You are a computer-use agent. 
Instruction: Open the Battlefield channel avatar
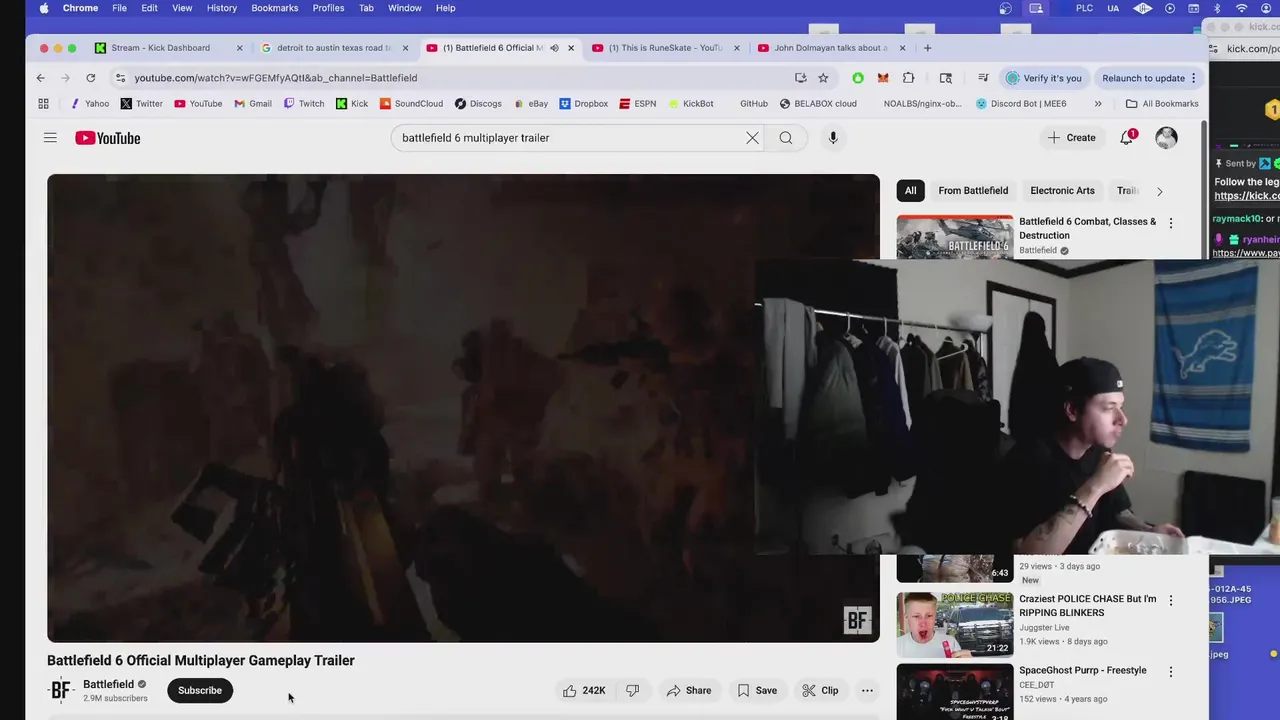(61, 690)
